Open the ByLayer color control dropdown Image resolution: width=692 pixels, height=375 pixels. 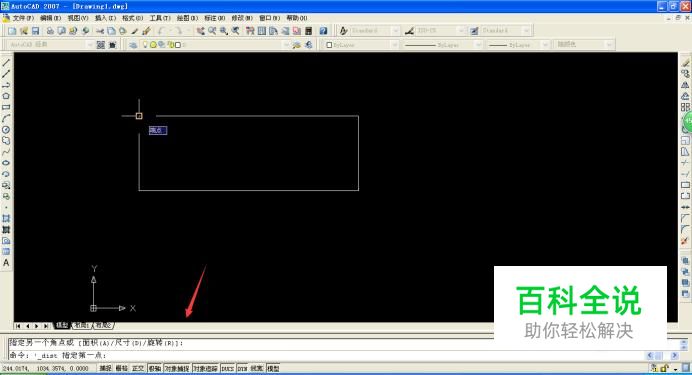[394, 45]
